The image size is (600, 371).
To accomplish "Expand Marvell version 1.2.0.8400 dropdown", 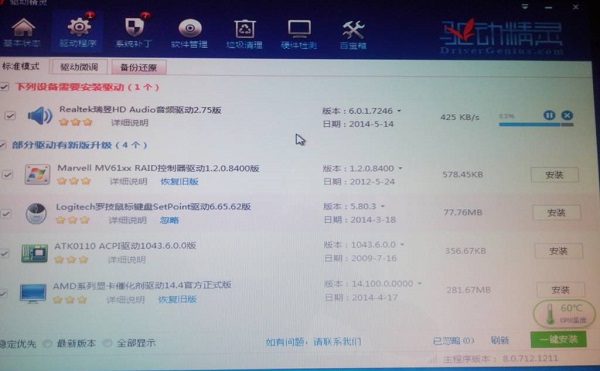I will [400, 168].
